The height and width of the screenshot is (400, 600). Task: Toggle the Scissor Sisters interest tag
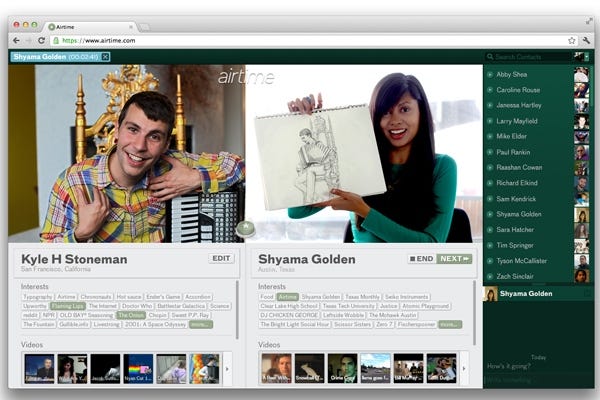[x=352, y=324]
